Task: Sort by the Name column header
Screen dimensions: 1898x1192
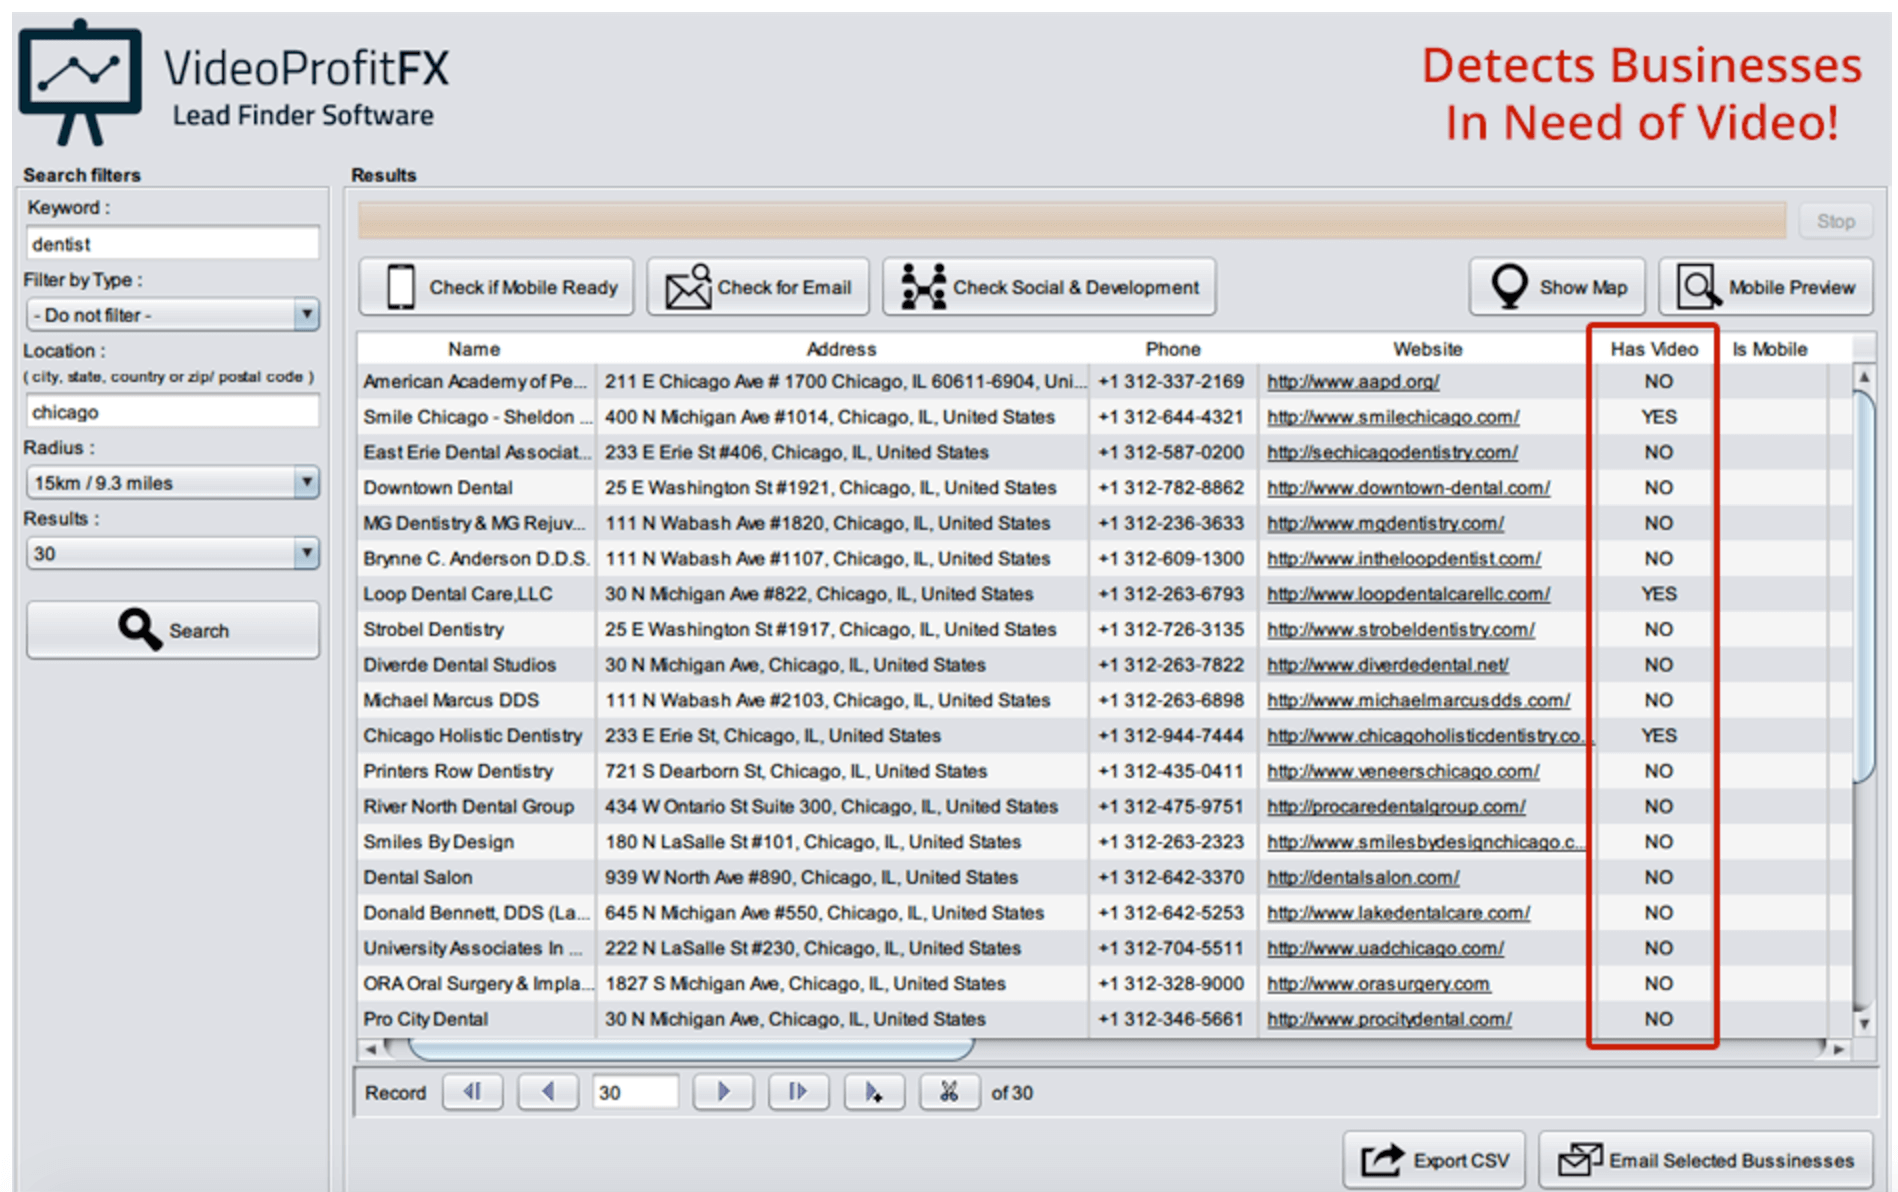Action: point(474,349)
